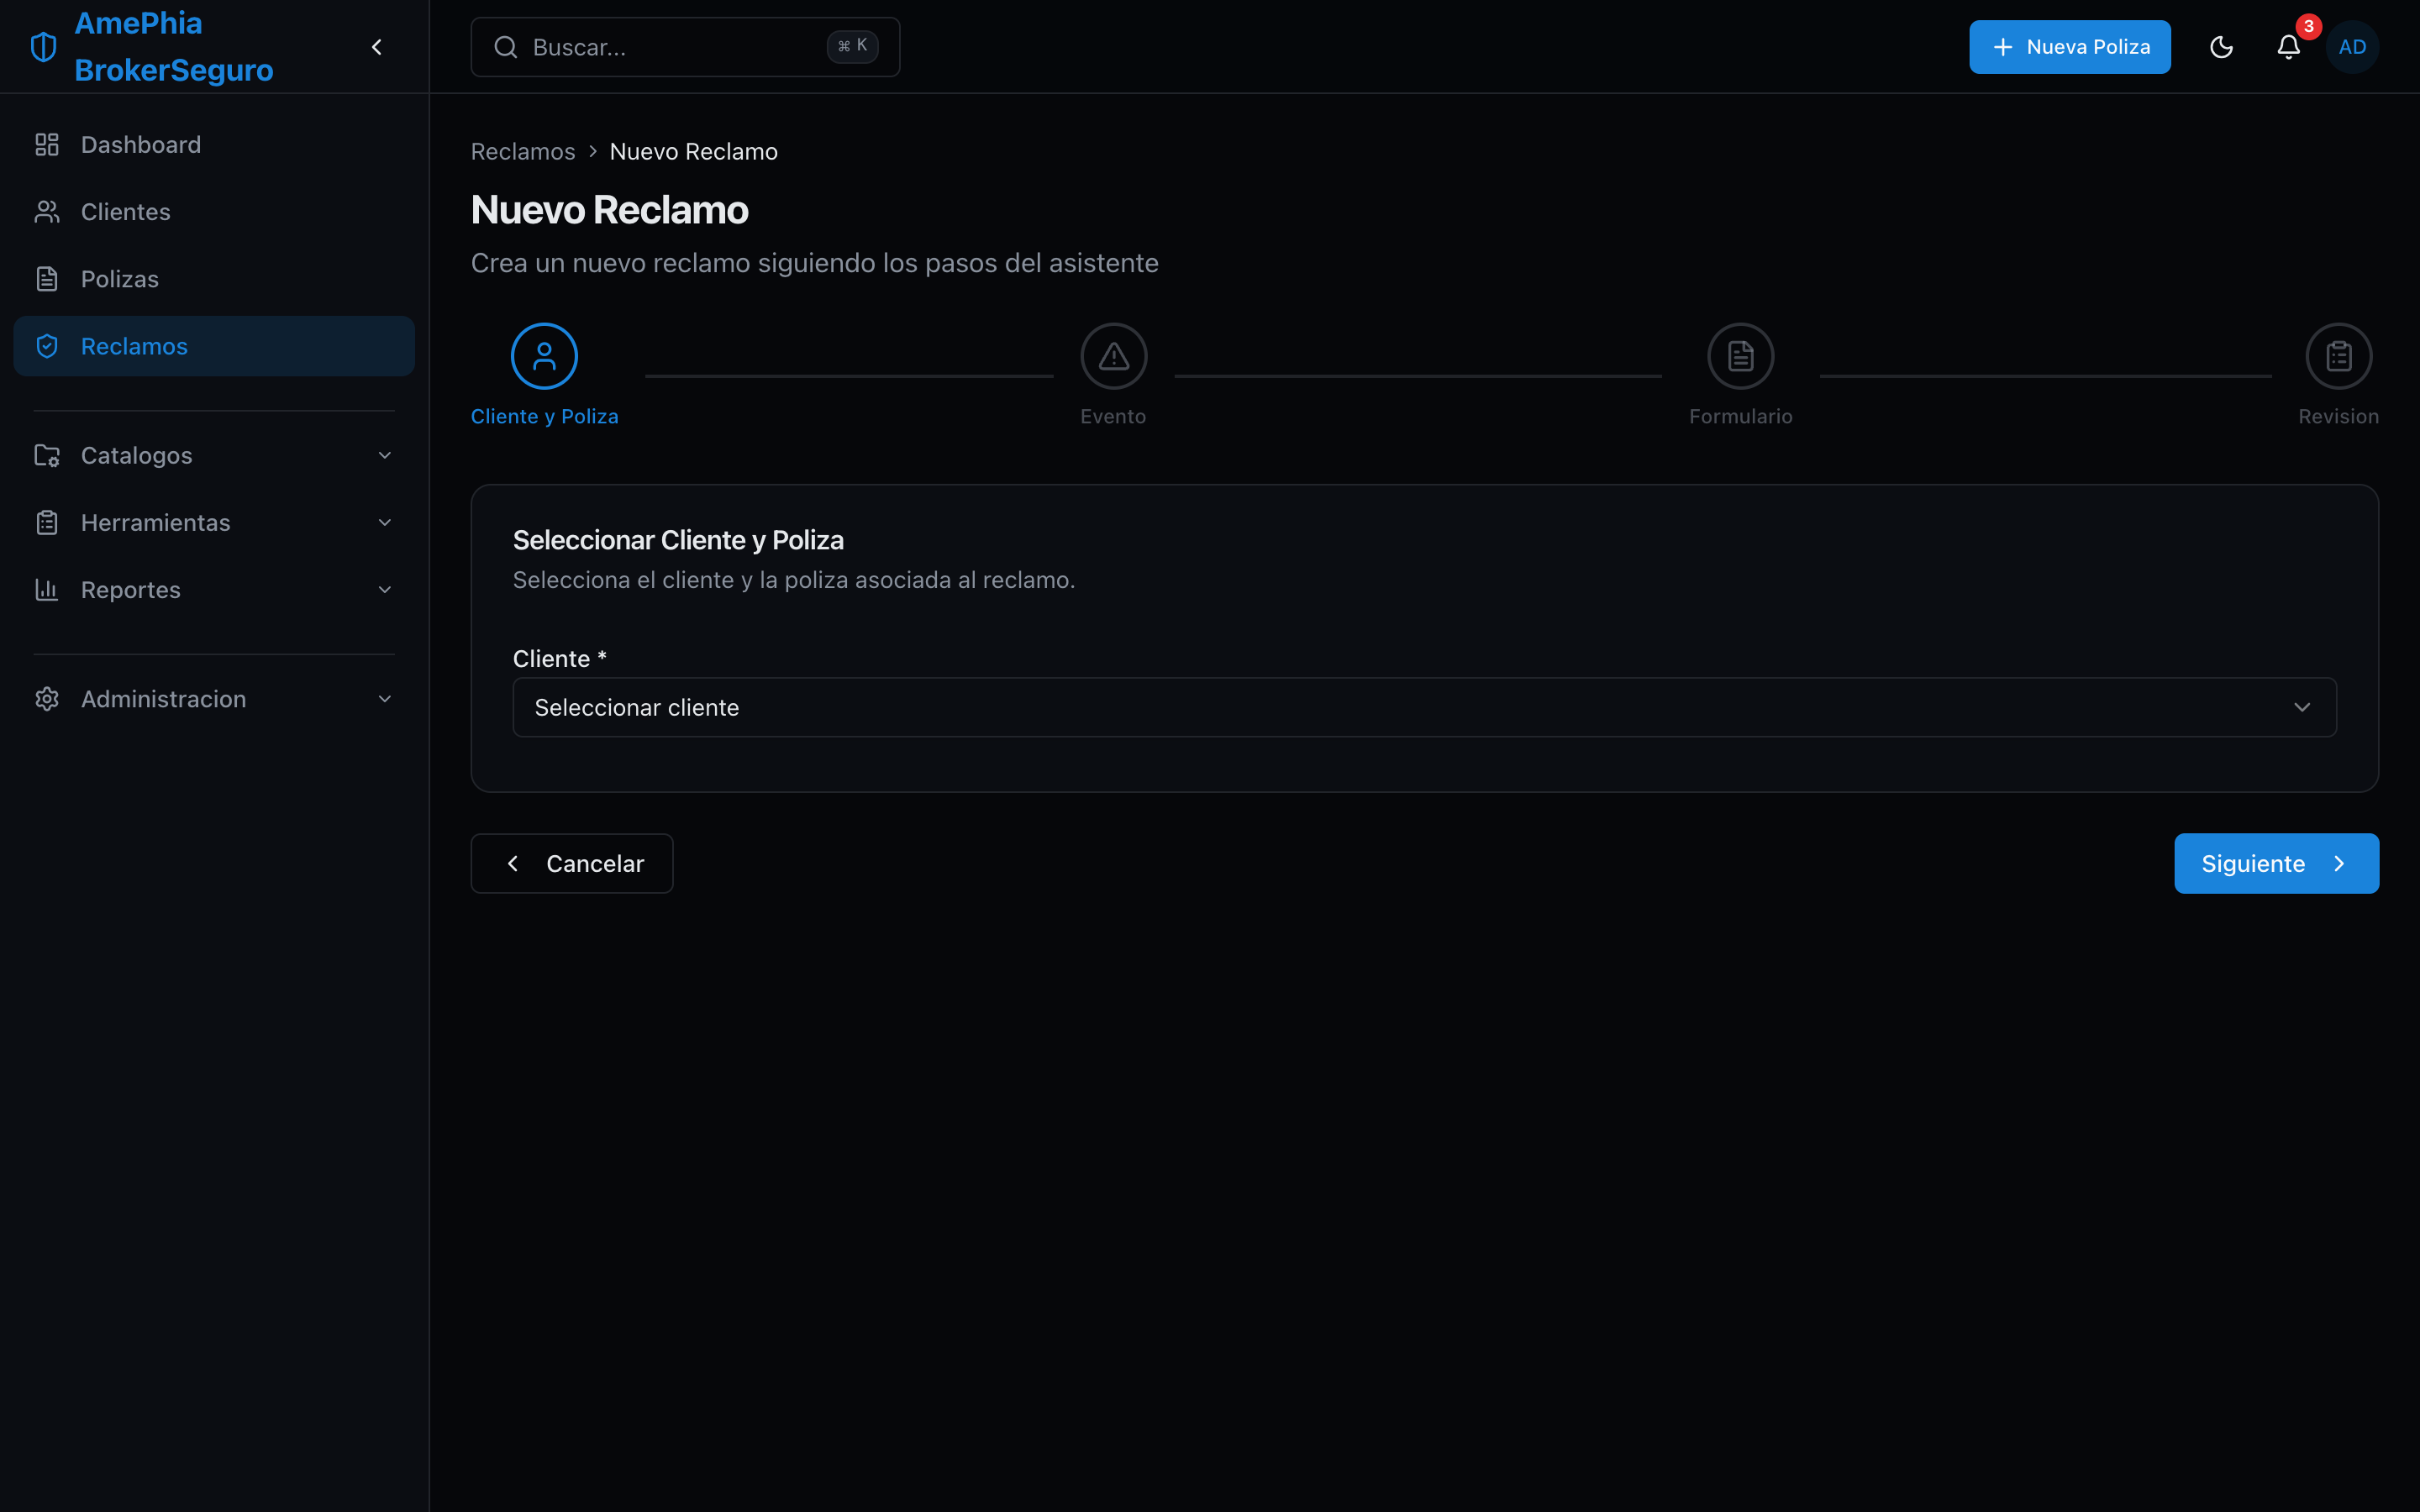
Task: Click the Cliente y Poliza step label
Action: 544,416
